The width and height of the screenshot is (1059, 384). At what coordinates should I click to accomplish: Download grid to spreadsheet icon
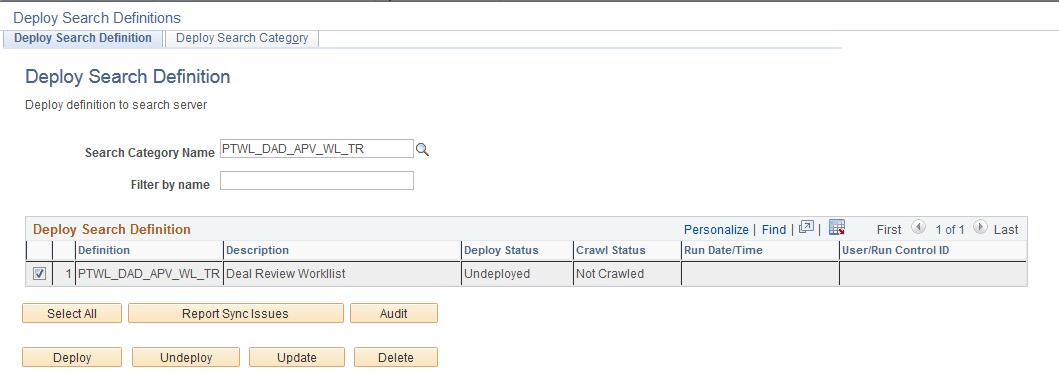[x=837, y=227]
